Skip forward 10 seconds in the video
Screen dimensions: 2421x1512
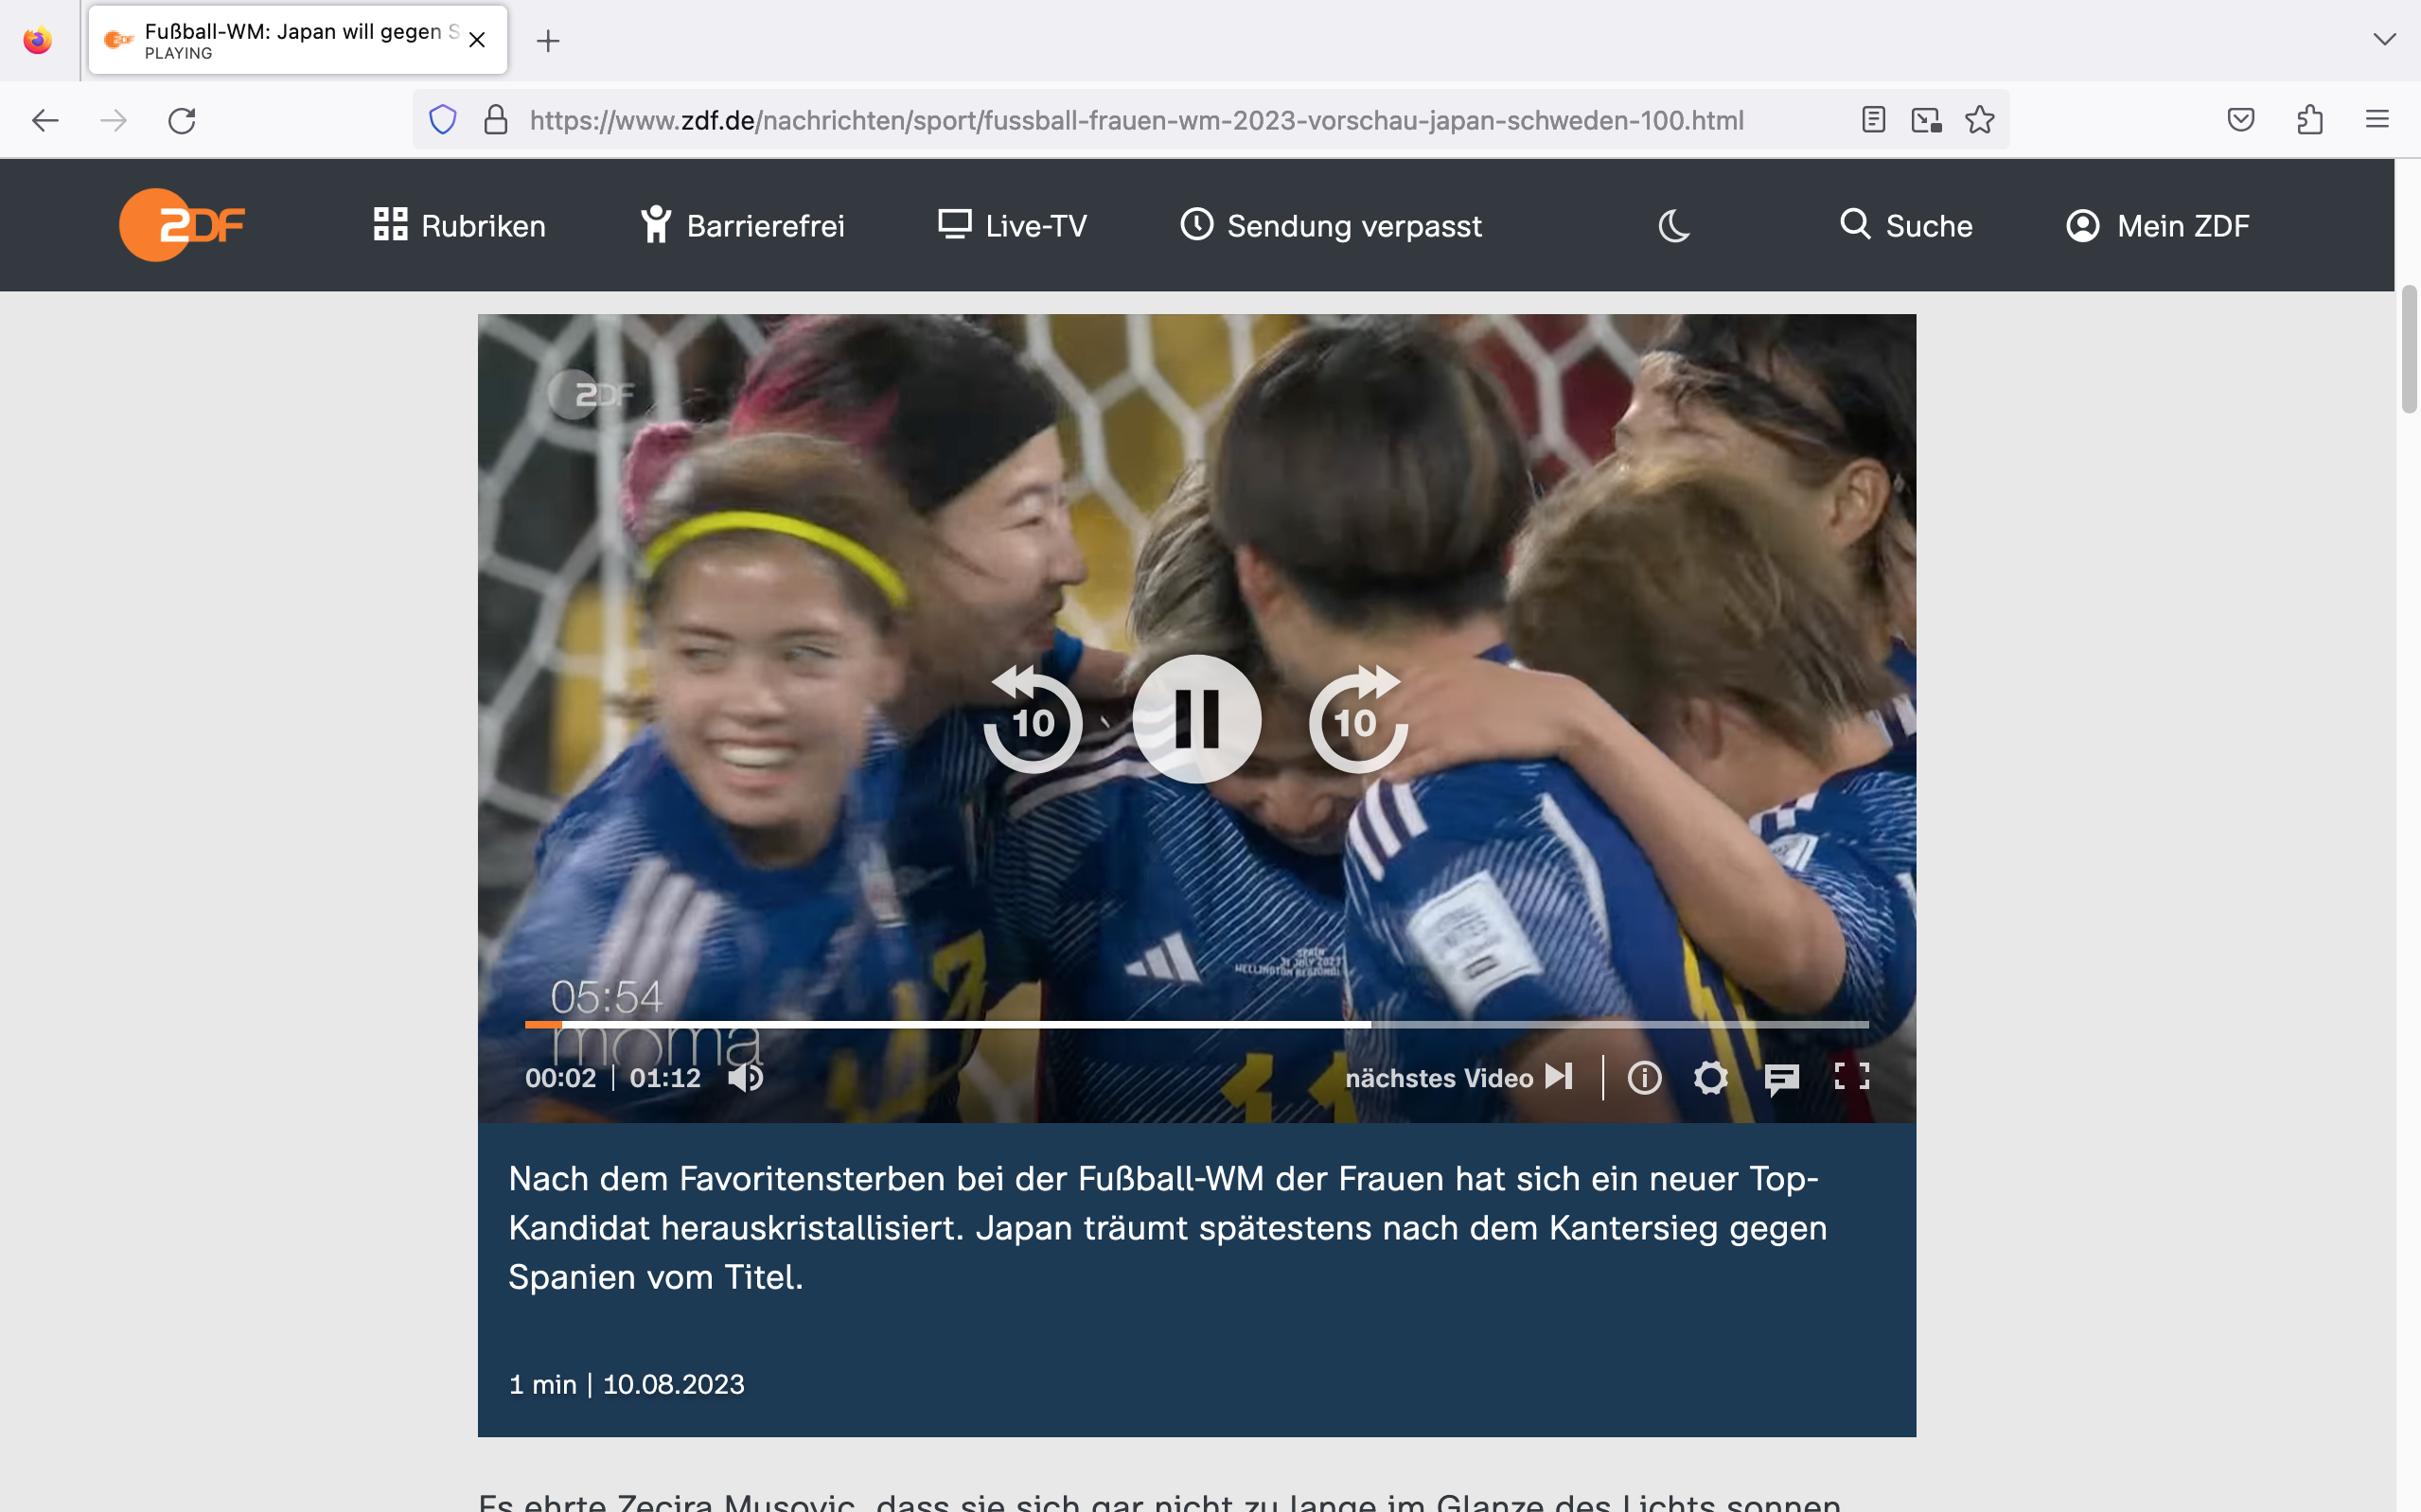1357,720
